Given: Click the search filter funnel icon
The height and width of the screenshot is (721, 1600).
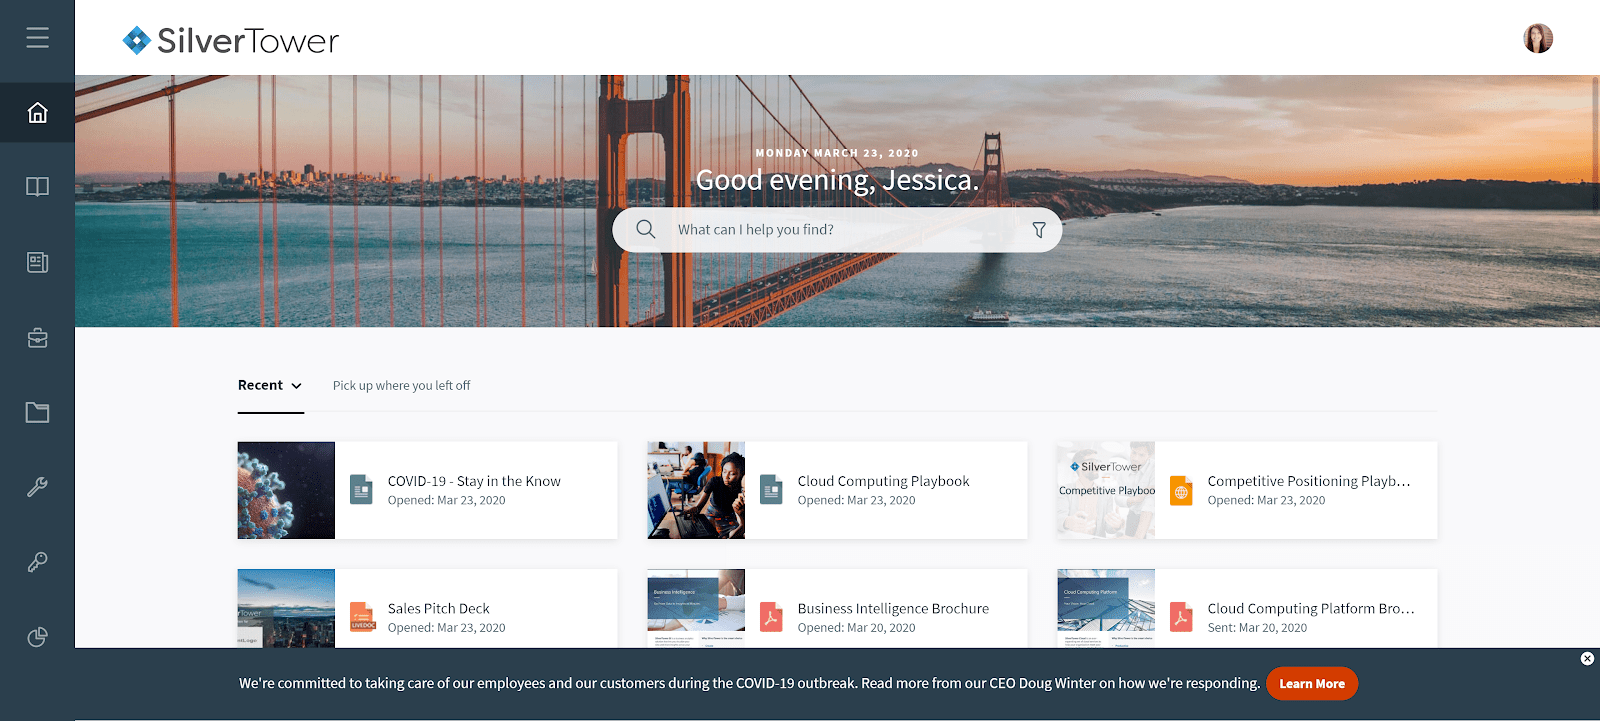Looking at the screenshot, I should 1039,230.
